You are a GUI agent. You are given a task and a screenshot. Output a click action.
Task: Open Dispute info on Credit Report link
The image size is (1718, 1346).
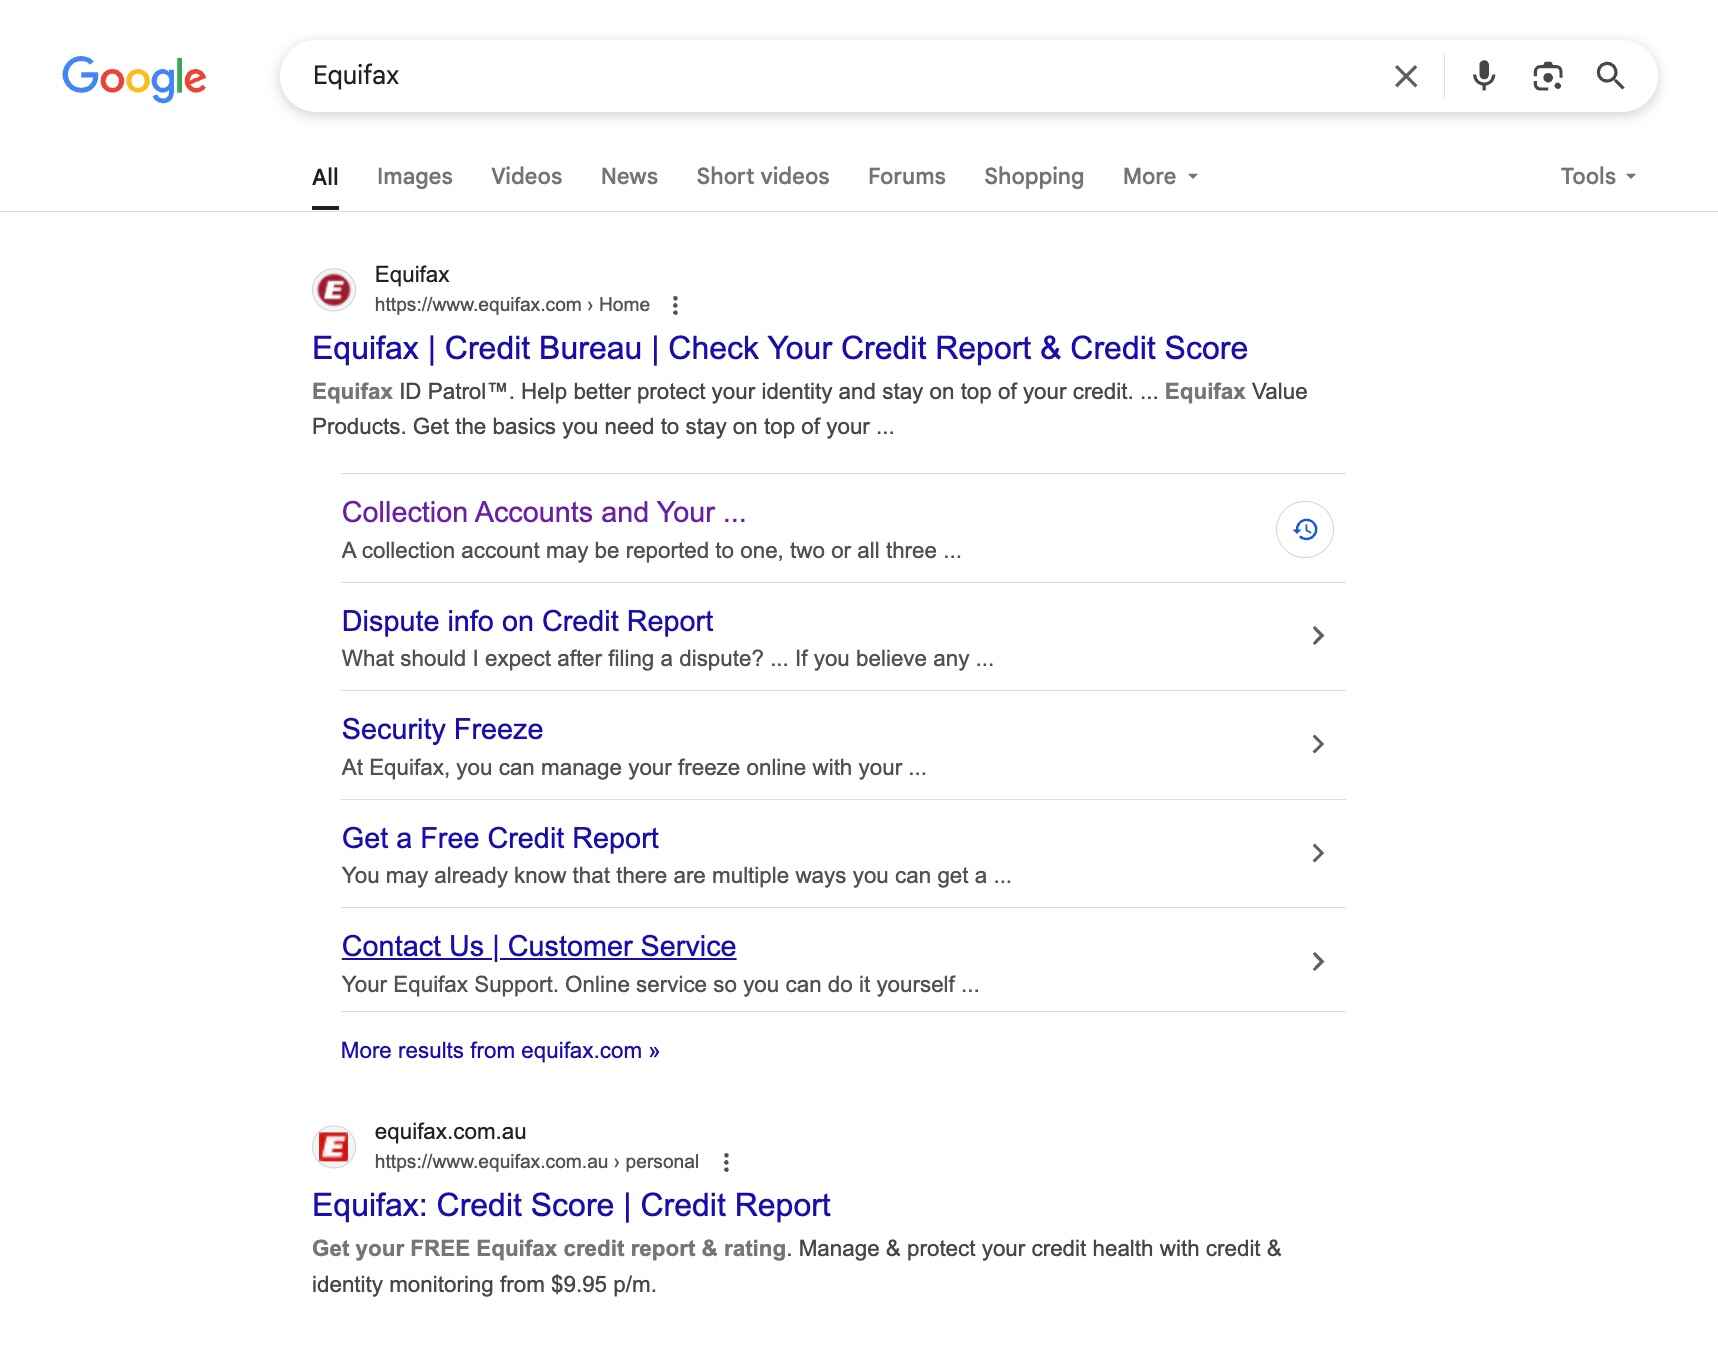pos(527,621)
